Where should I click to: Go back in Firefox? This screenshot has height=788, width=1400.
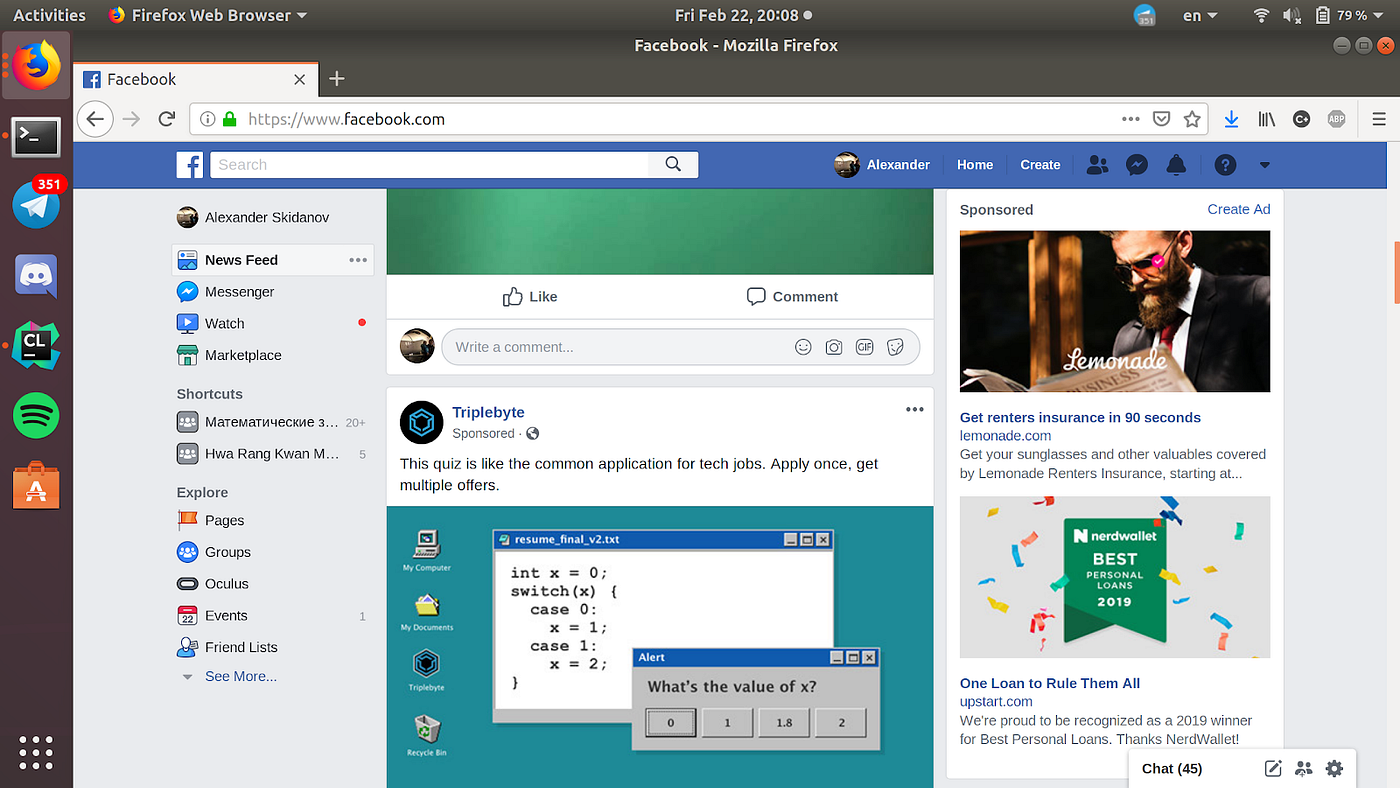tap(94, 119)
